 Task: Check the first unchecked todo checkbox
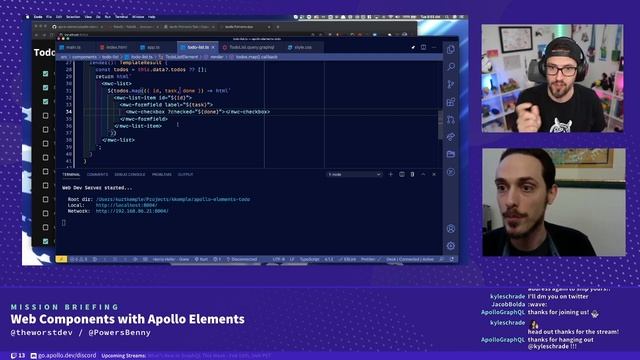pyautogui.click(x=45, y=116)
